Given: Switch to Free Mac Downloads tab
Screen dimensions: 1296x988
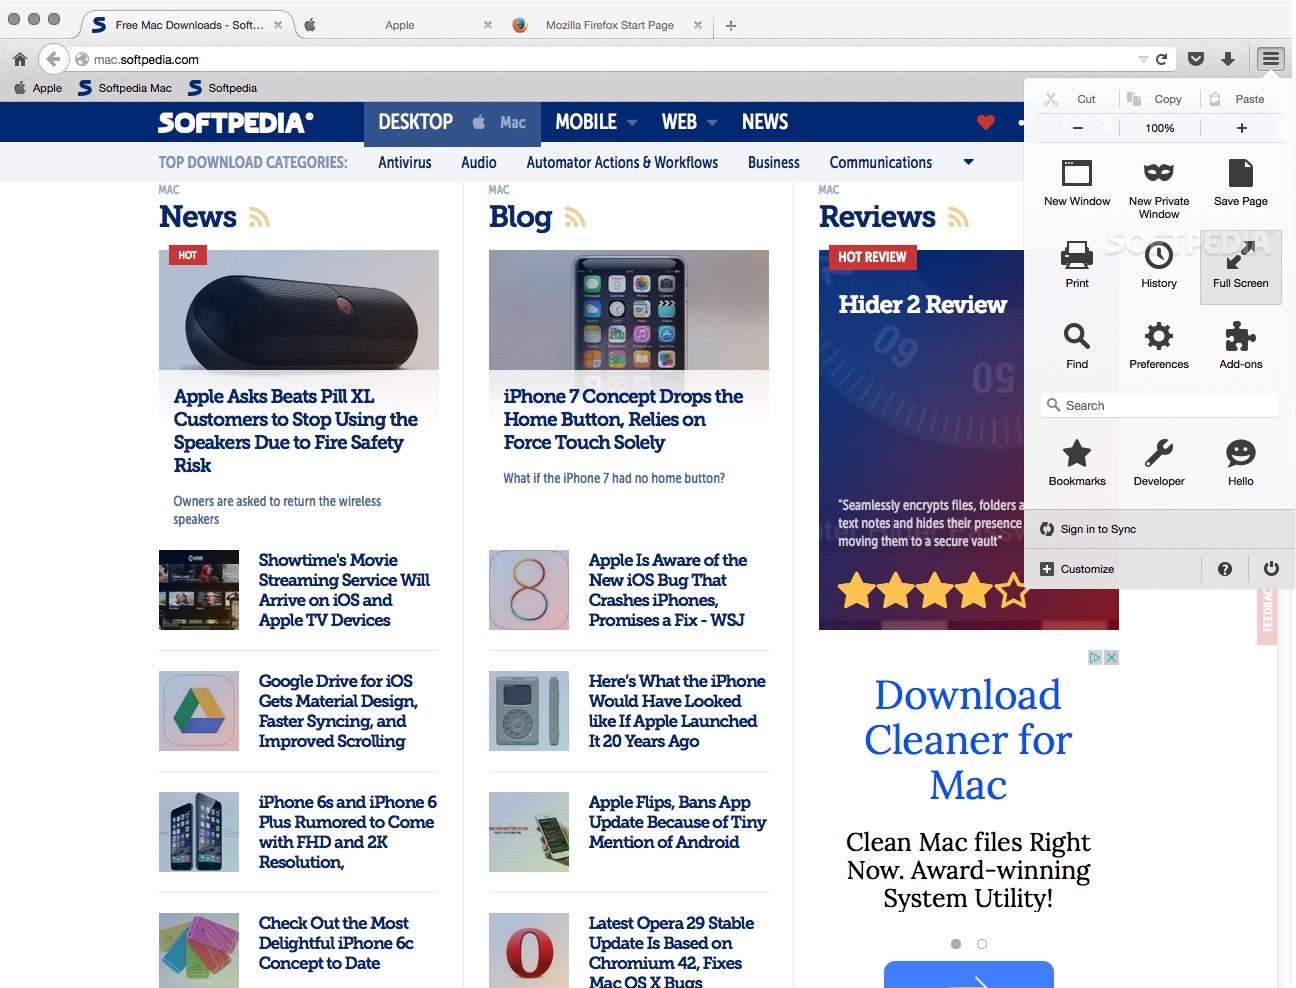Looking at the screenshot, I should [x=186, y=25].
